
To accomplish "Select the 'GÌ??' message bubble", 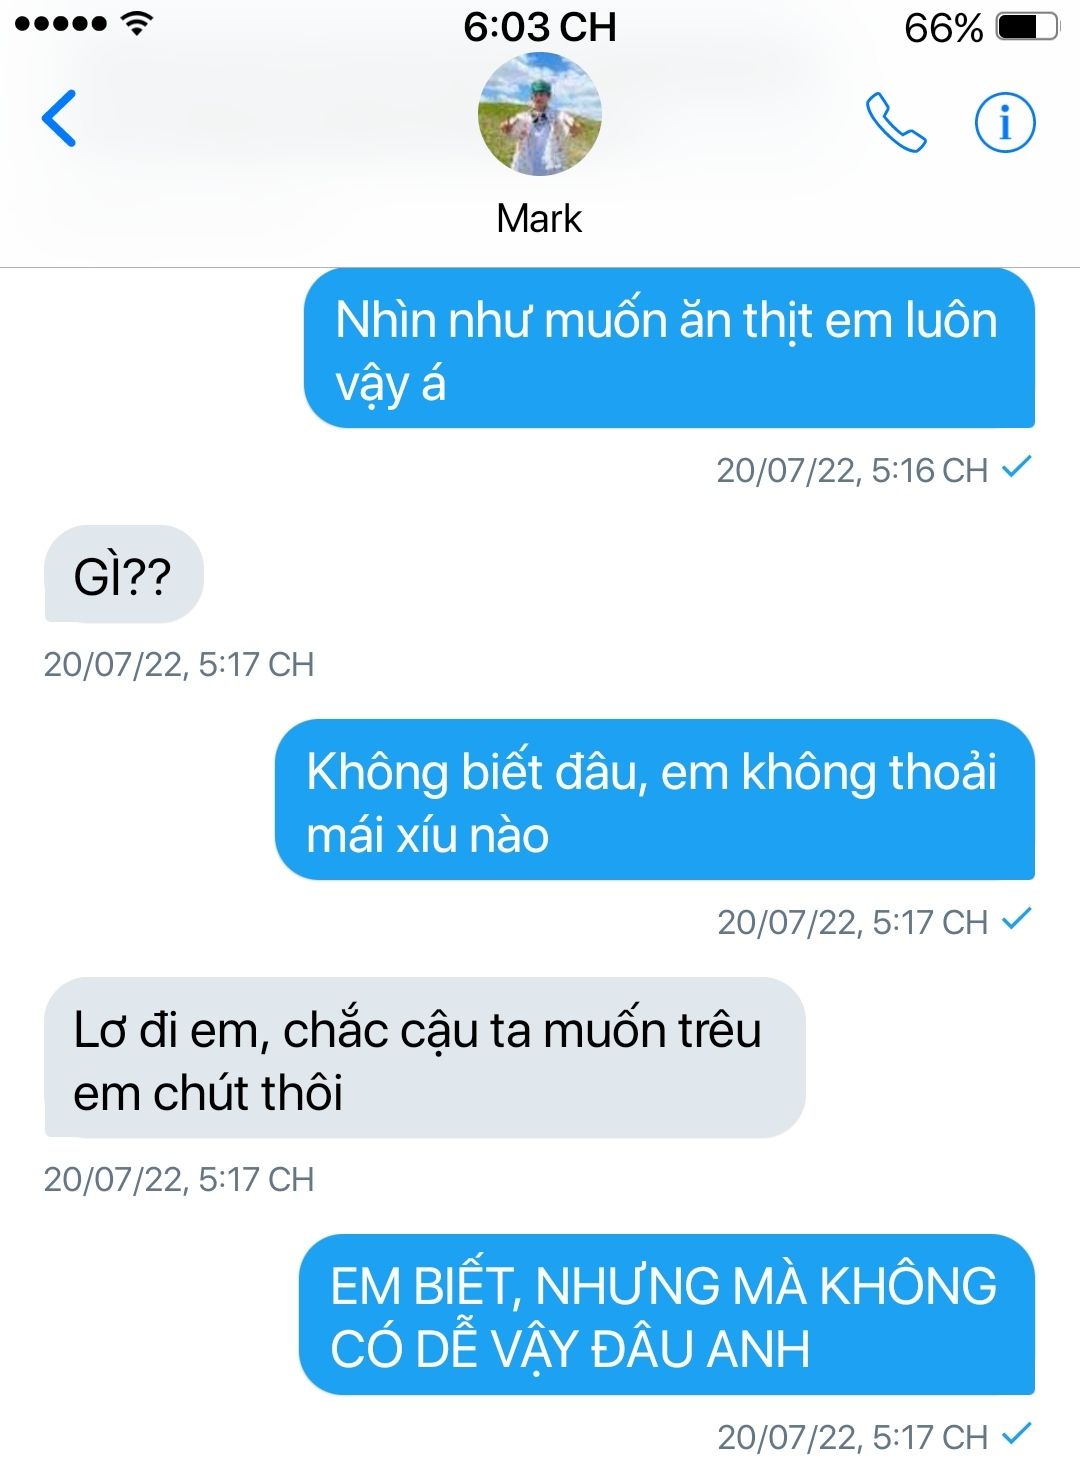I will tap(124, 575).
